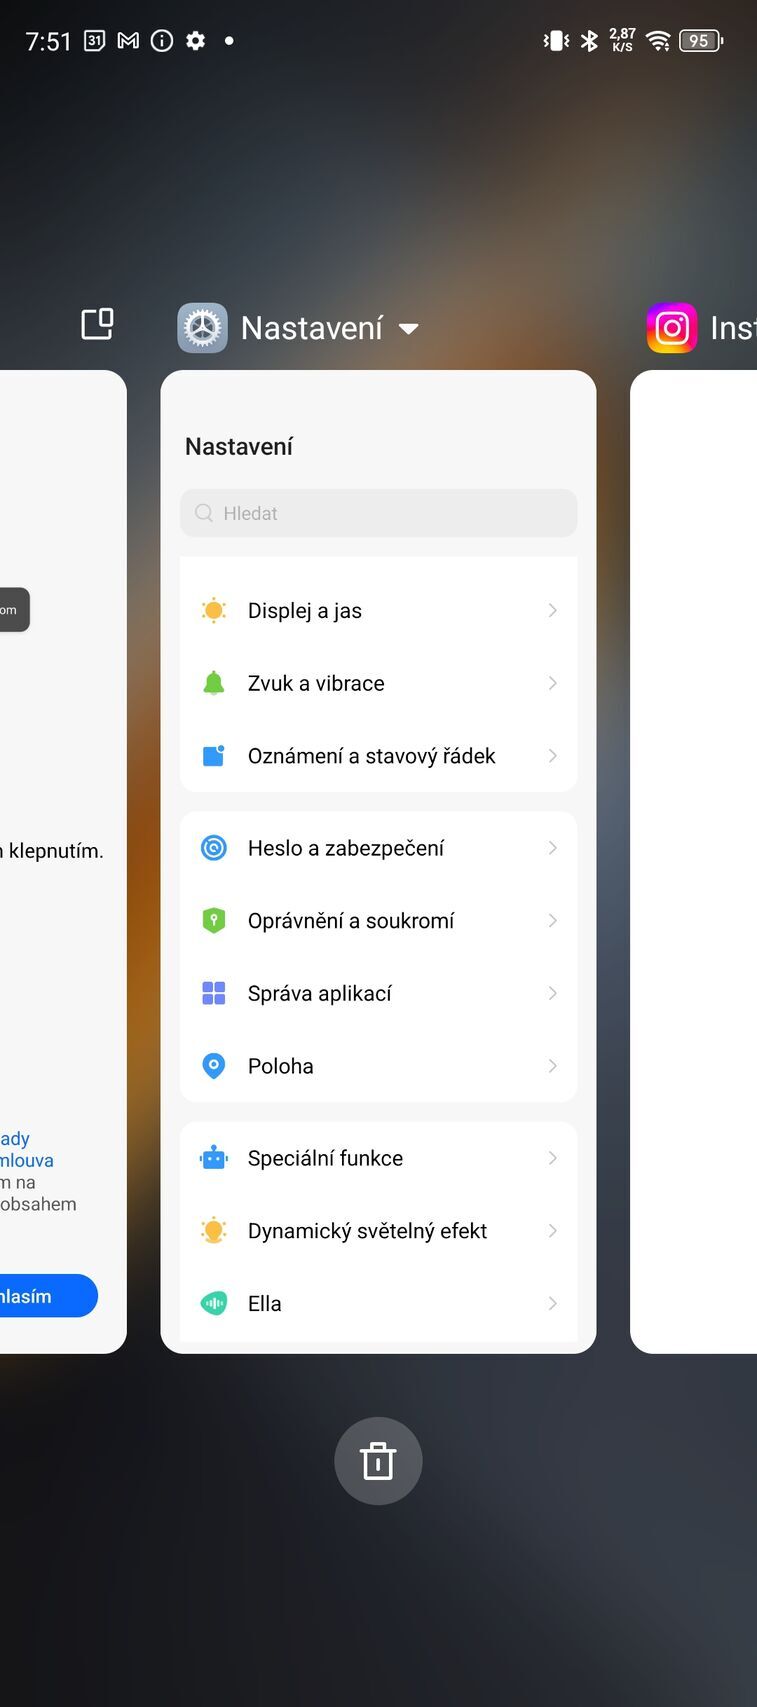
Task: Click the Speciální funkce robot icon
Action: pyautogui.click(x=214, y=1158)
